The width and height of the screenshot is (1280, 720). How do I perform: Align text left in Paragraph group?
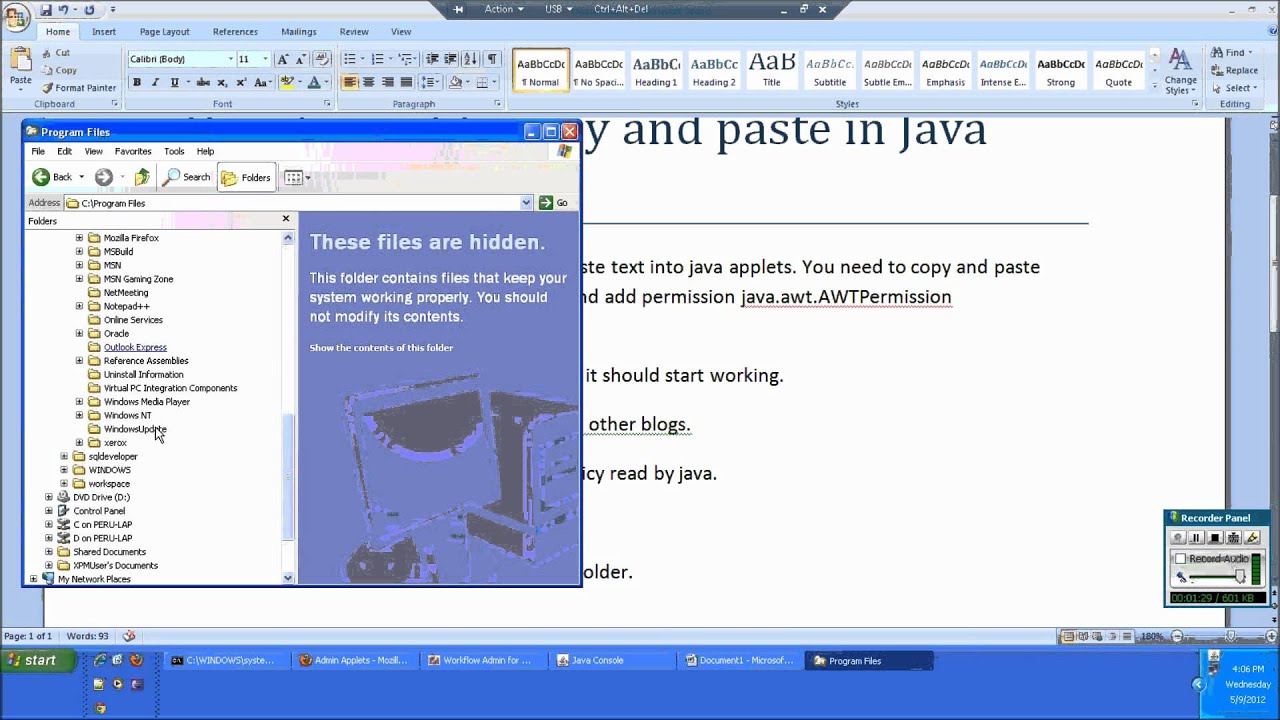click(349, 82)
